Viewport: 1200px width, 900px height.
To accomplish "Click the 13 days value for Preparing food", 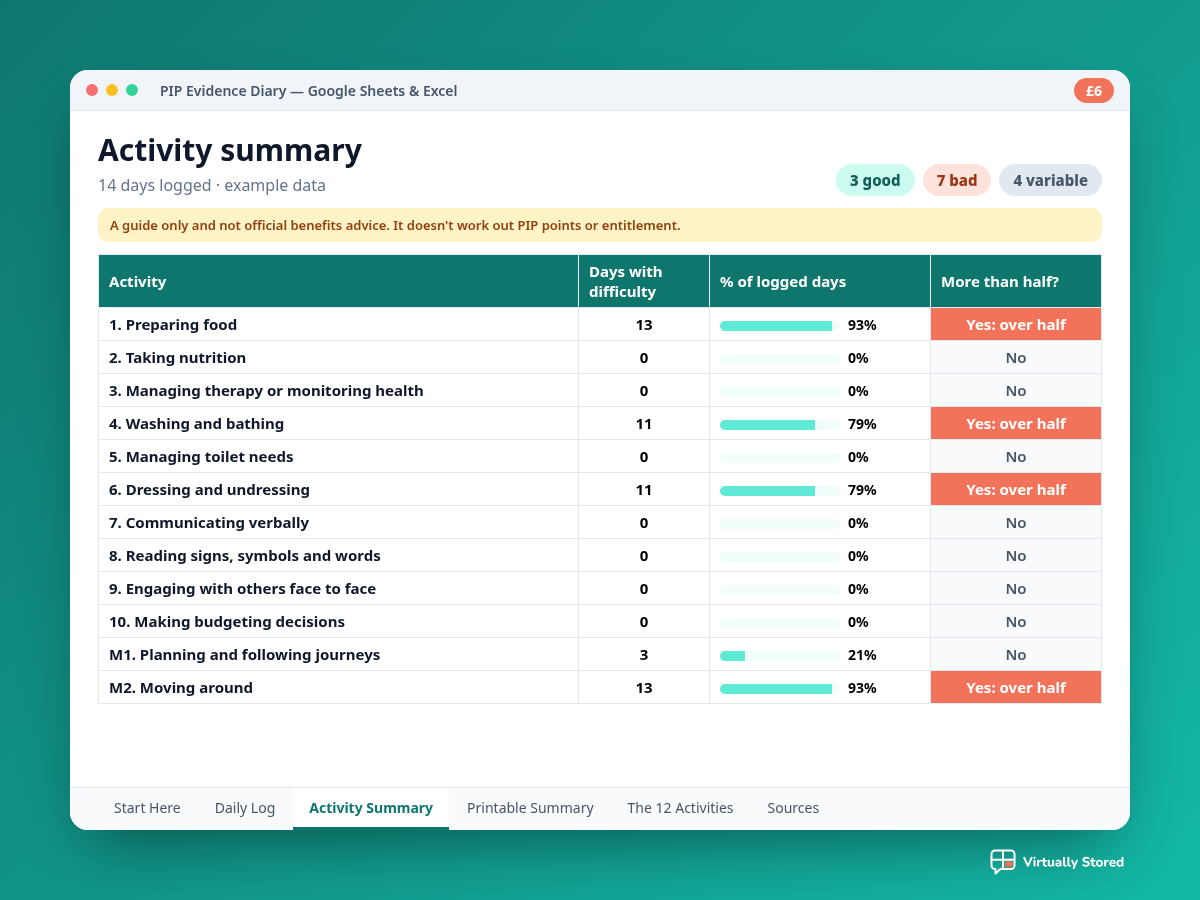I will click(644, 325).
